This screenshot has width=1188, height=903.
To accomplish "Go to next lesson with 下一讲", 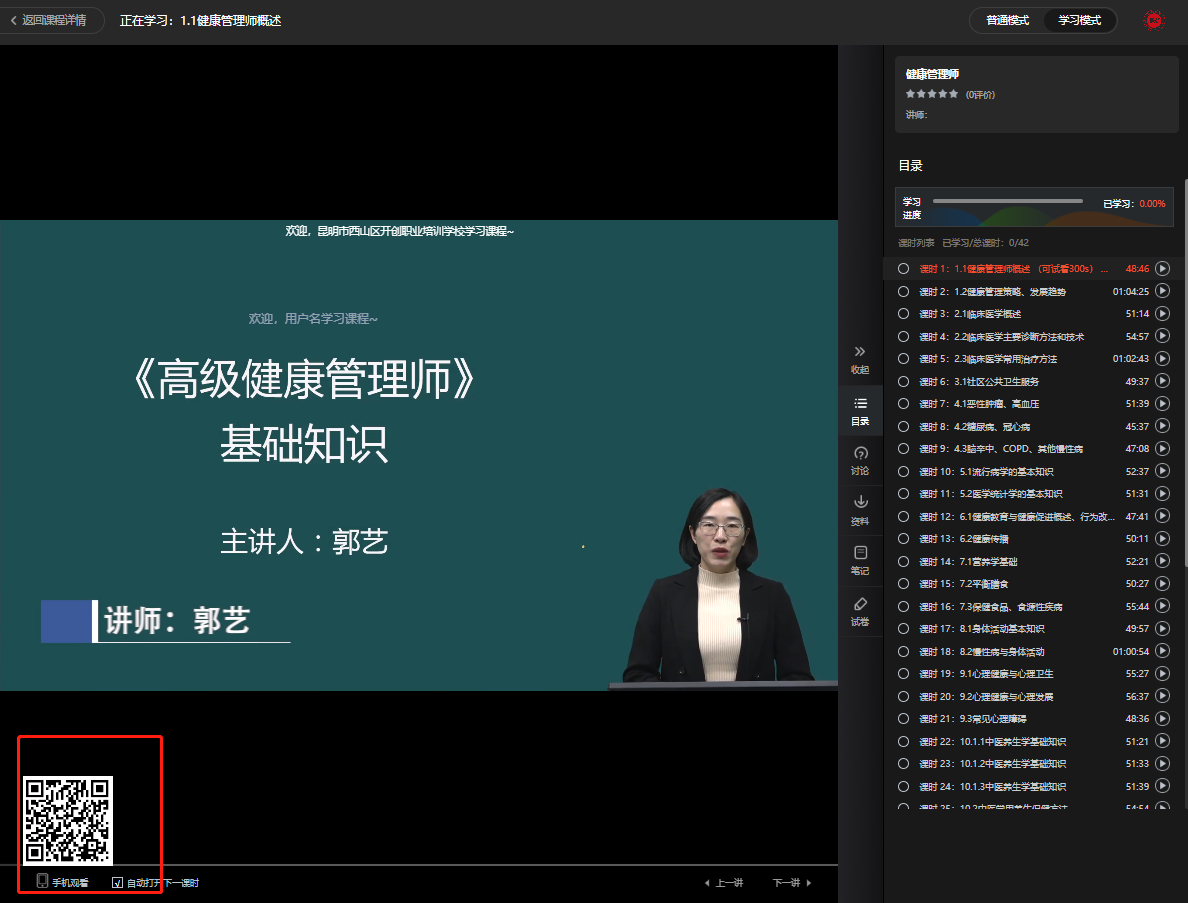I will pyautogui.click(x=792, y=883).
